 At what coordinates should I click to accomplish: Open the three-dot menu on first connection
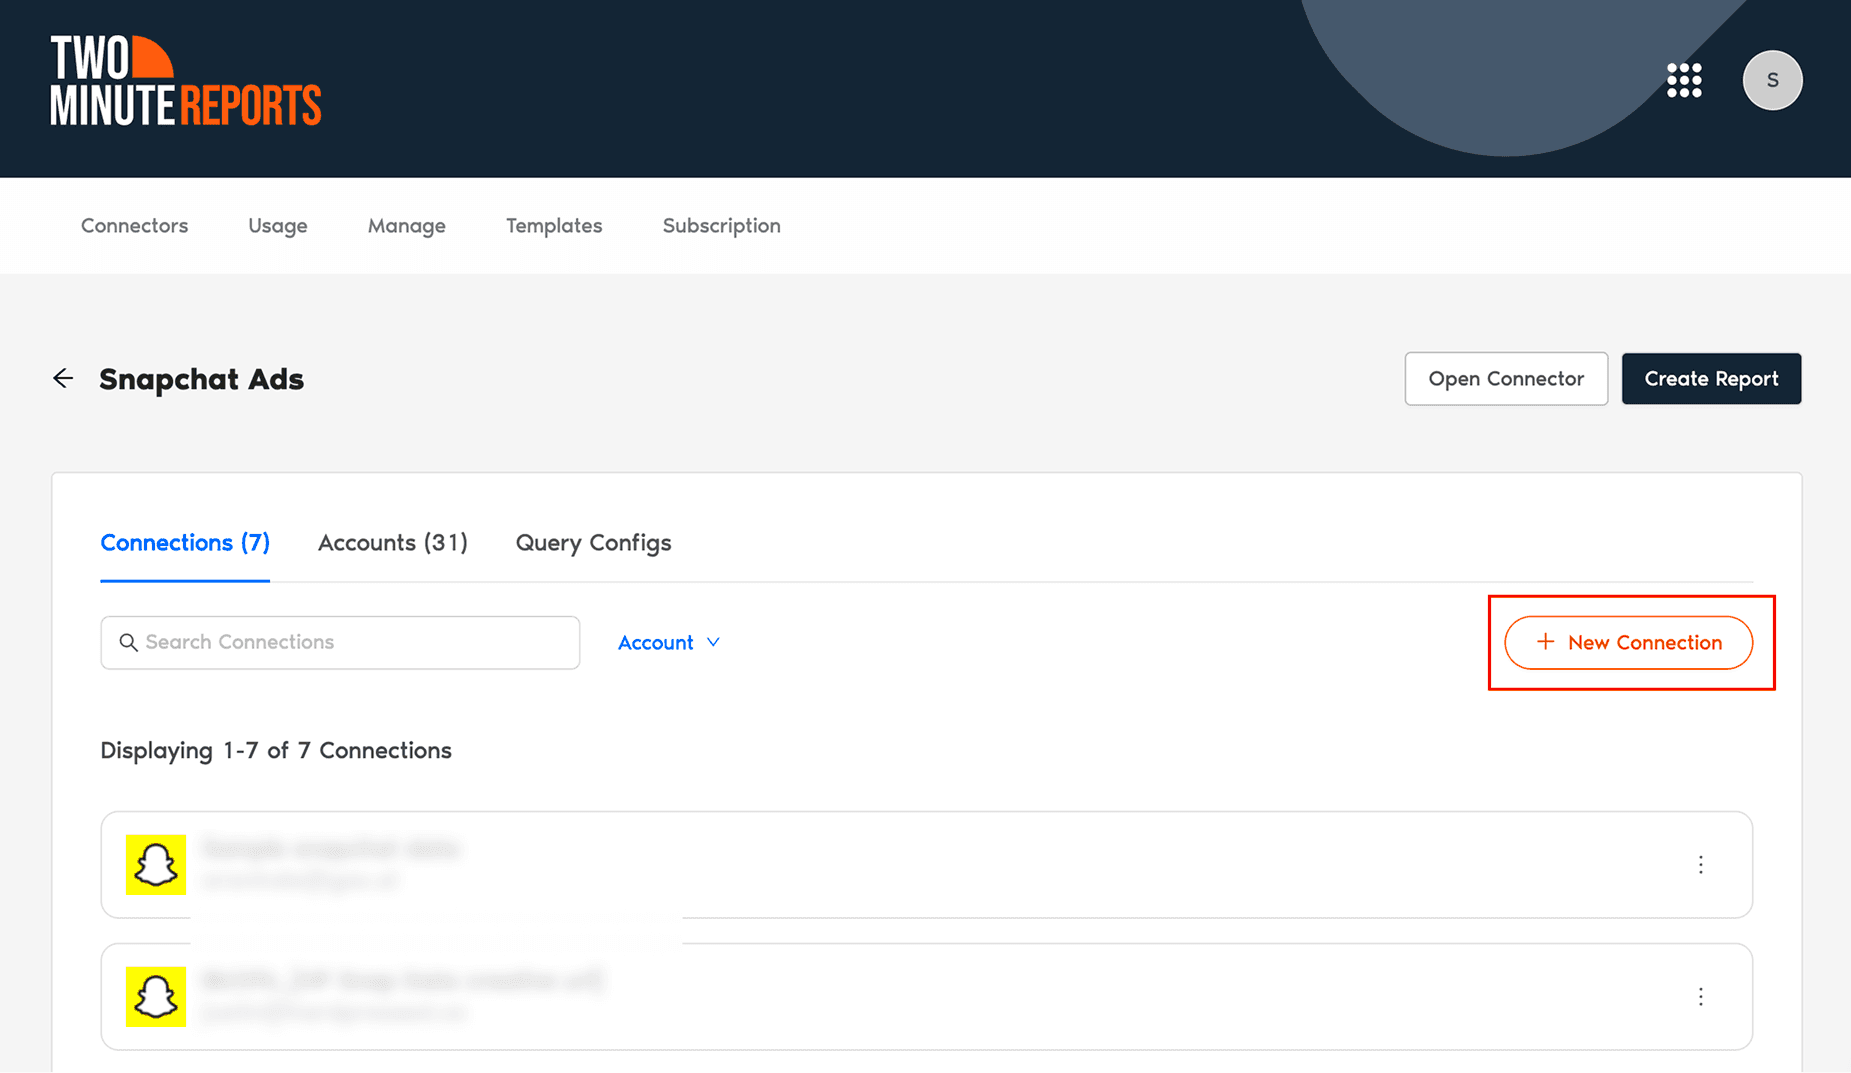coord(1701,864)
